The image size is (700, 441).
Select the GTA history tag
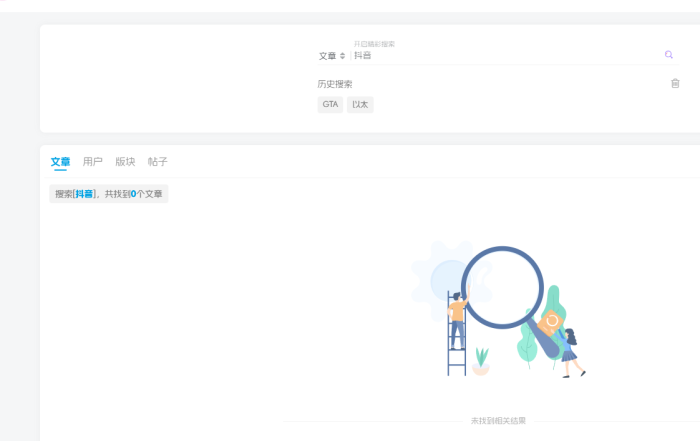330,104
